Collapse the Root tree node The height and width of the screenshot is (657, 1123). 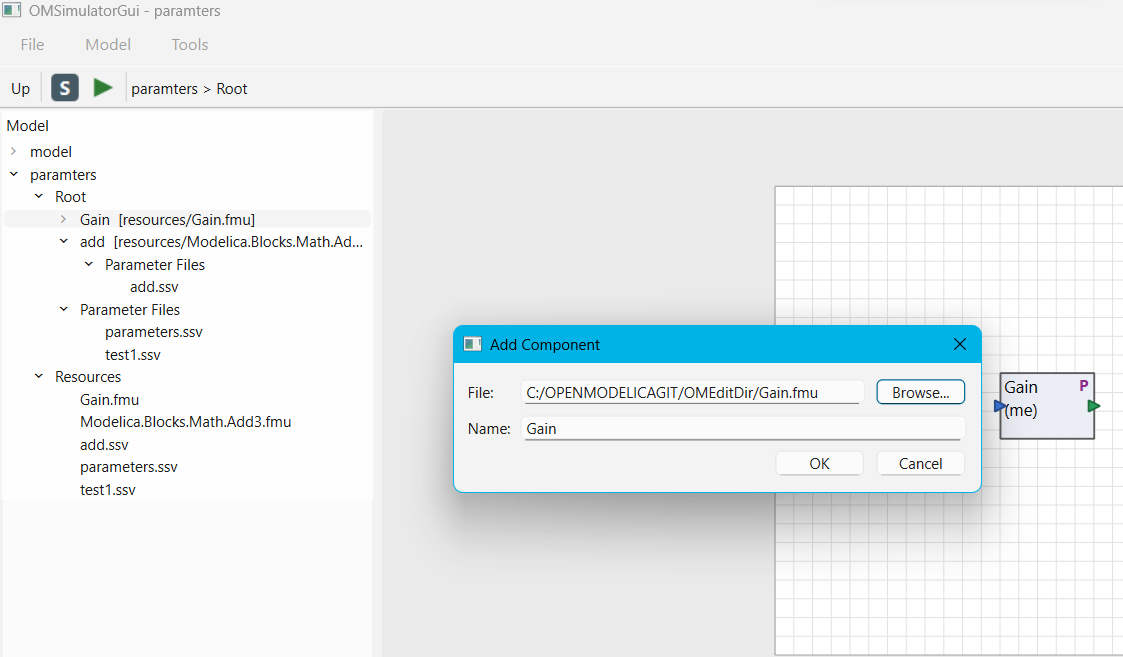point(39,196)
